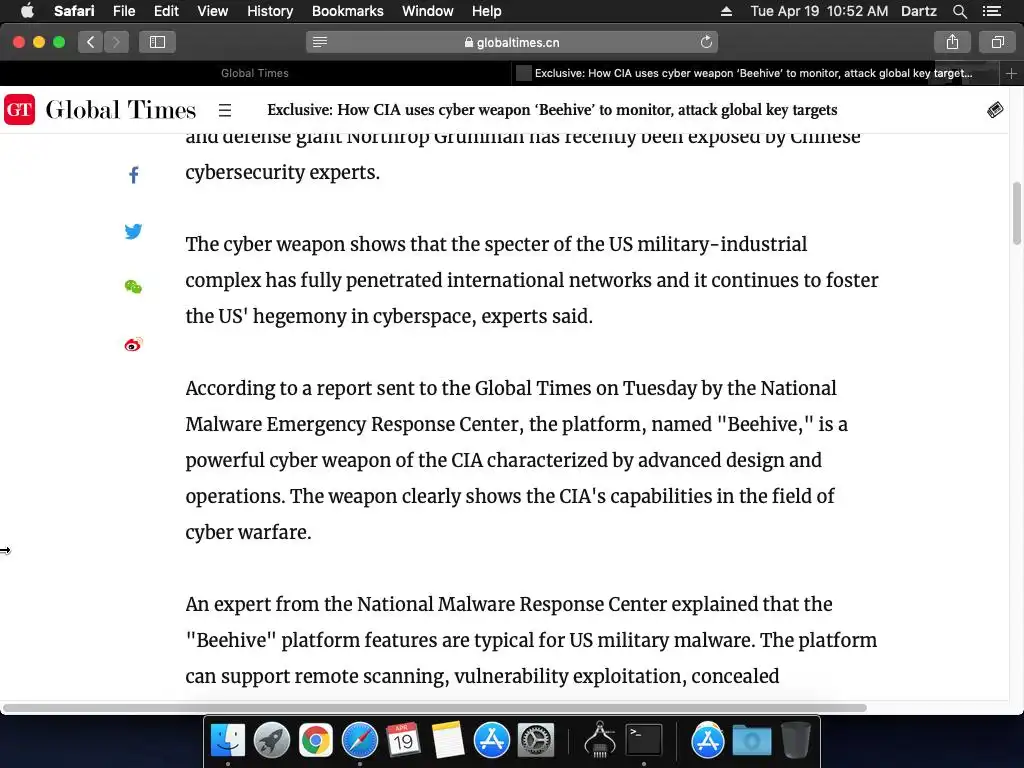Go forward to next page

[x=116, y=42]
